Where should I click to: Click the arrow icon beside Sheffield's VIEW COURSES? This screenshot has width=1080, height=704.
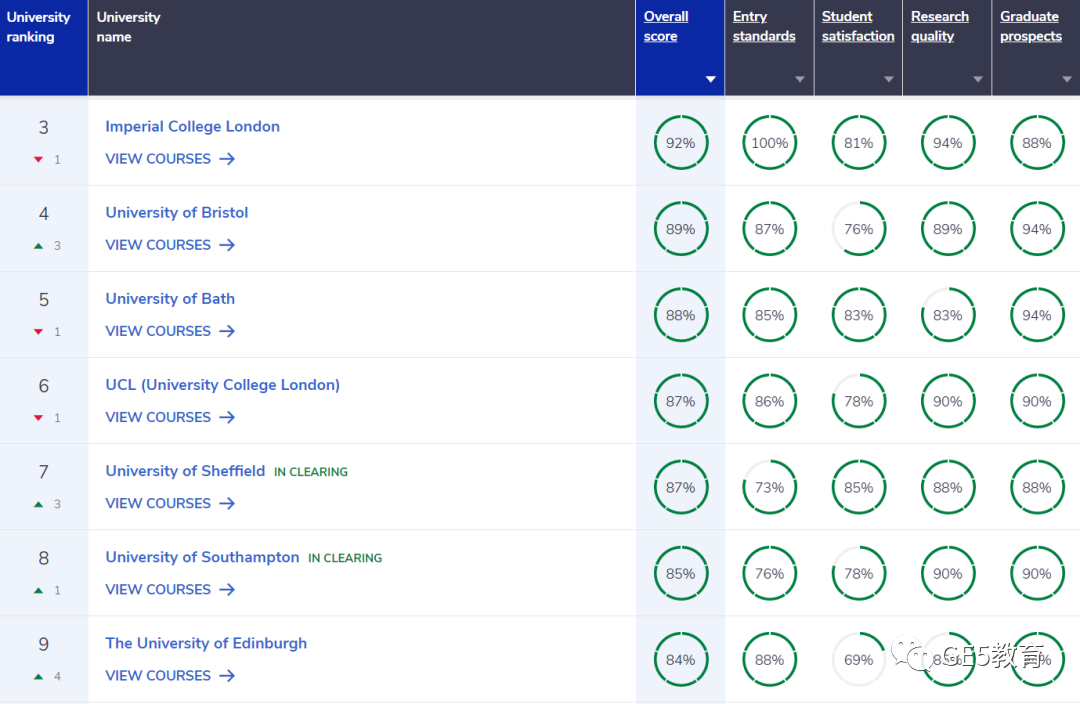click(x=227, y=504)
